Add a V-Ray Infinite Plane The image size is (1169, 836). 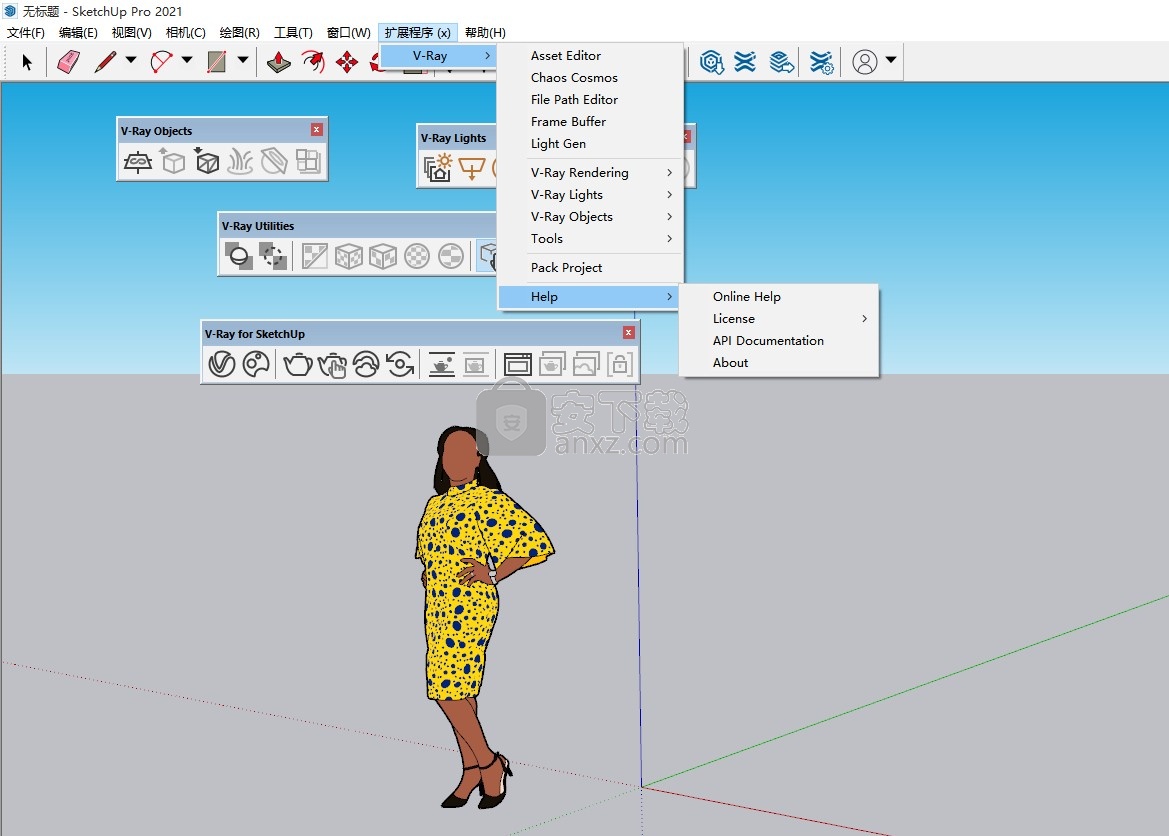click(138, 161)
